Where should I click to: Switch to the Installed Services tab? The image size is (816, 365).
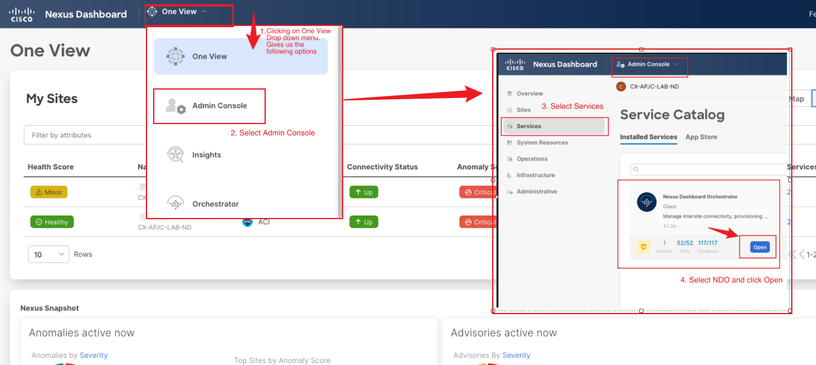648,137
